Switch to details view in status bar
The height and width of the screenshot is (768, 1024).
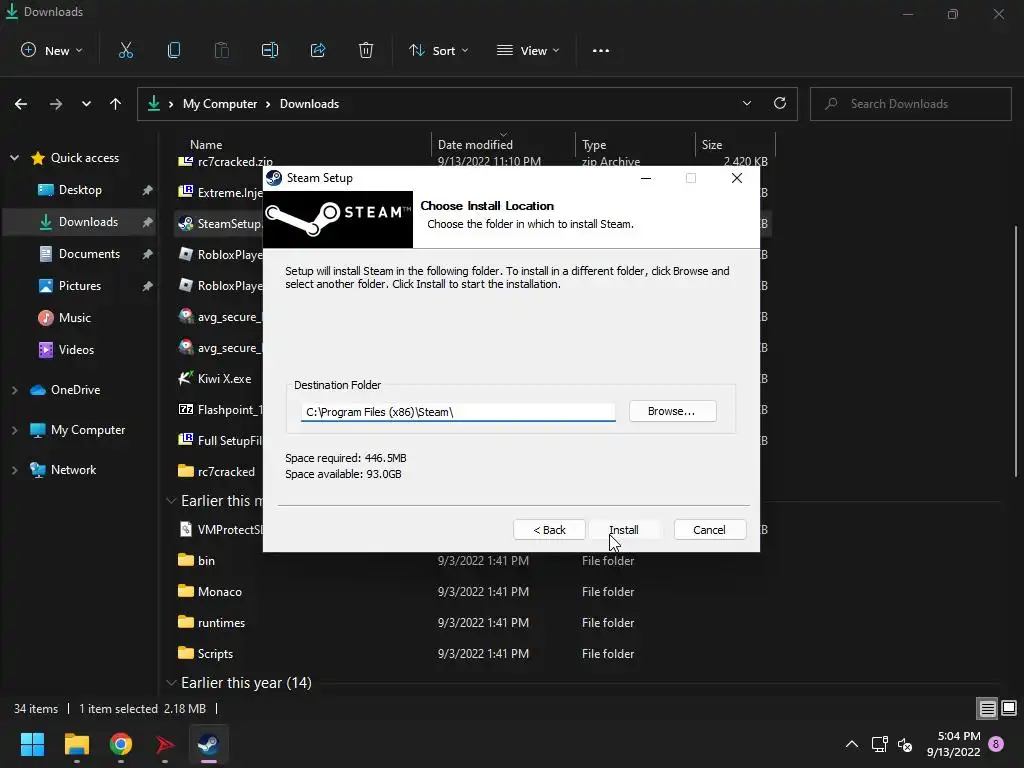click(987, 709)
